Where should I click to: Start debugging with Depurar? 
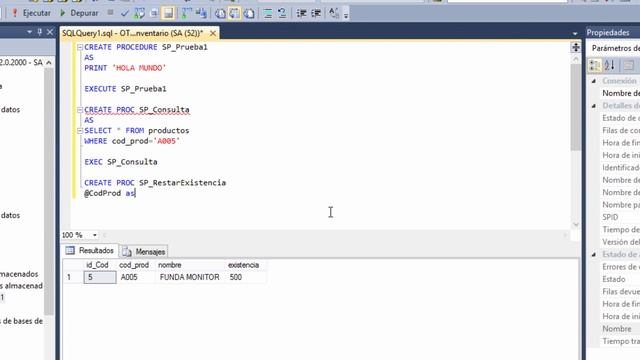[79, 13]
